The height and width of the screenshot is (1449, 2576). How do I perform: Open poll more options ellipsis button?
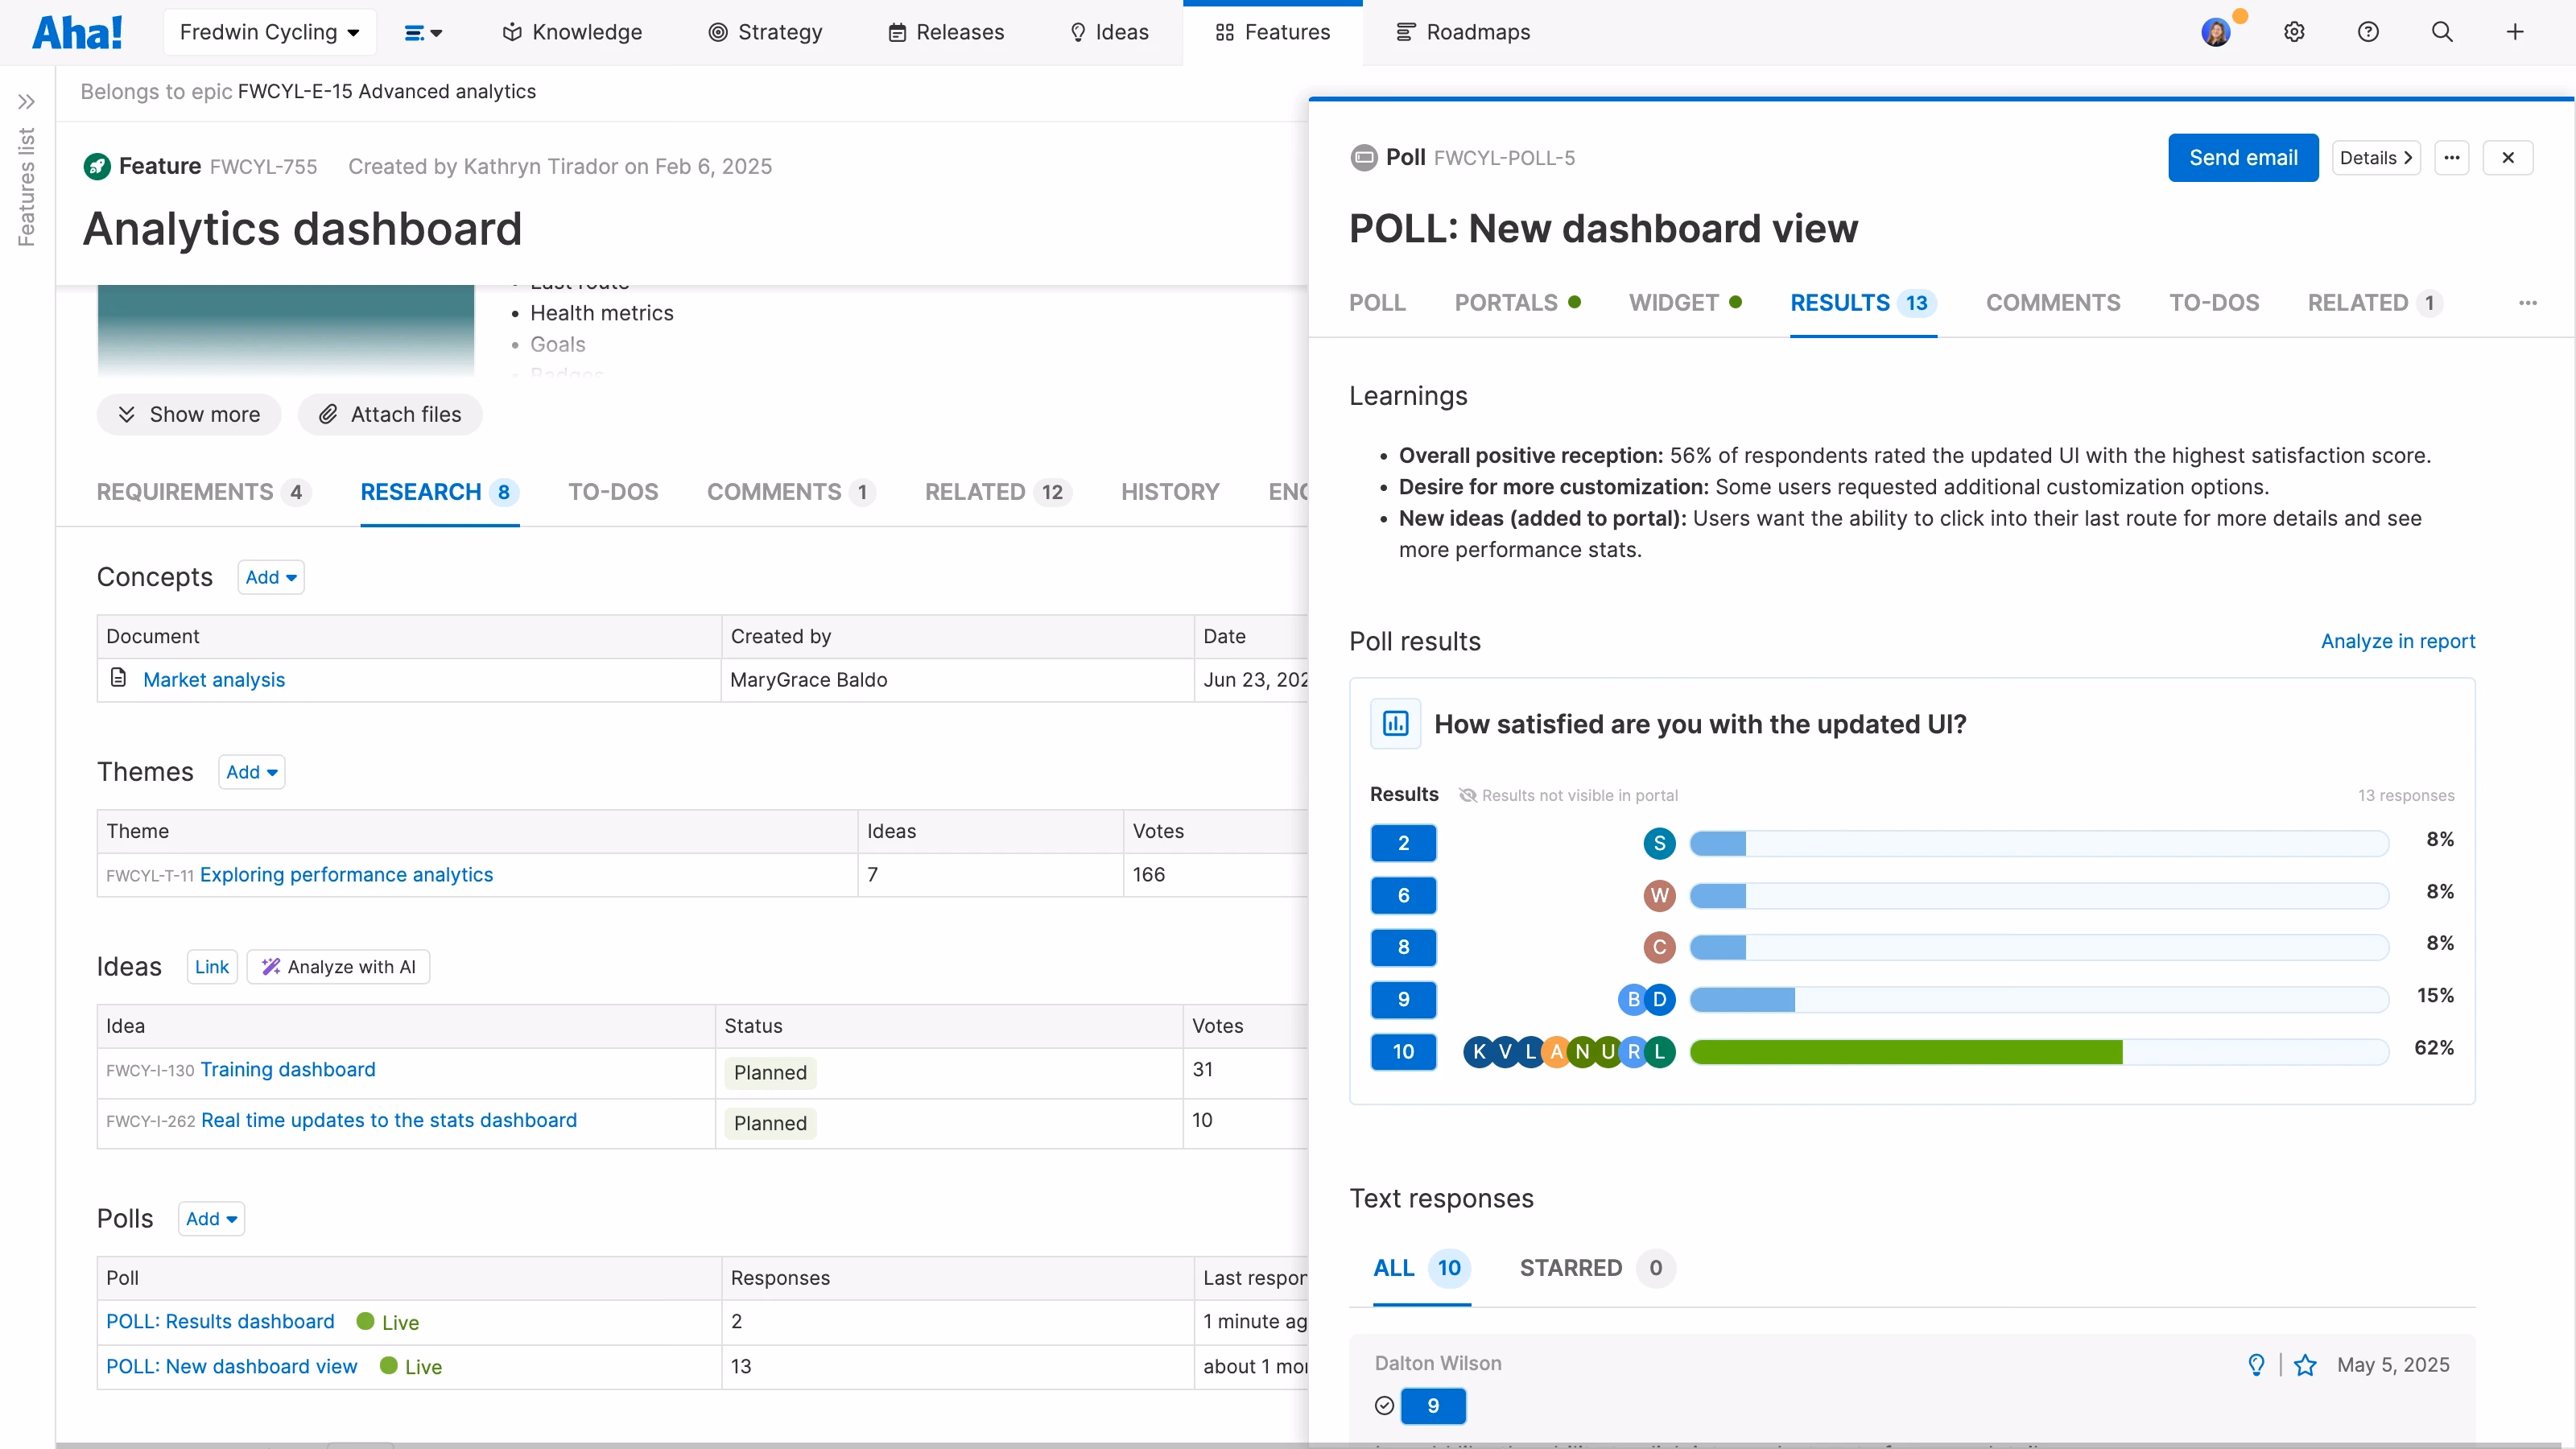2452,158
